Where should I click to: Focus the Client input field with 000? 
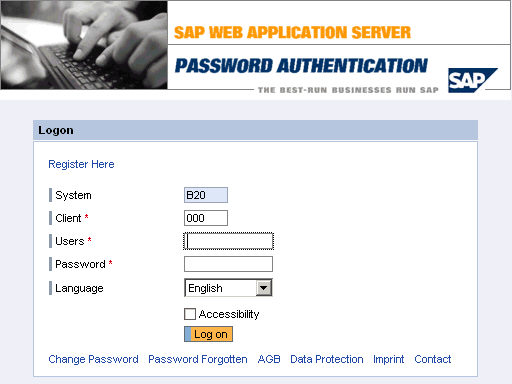(x=206, y=218)
